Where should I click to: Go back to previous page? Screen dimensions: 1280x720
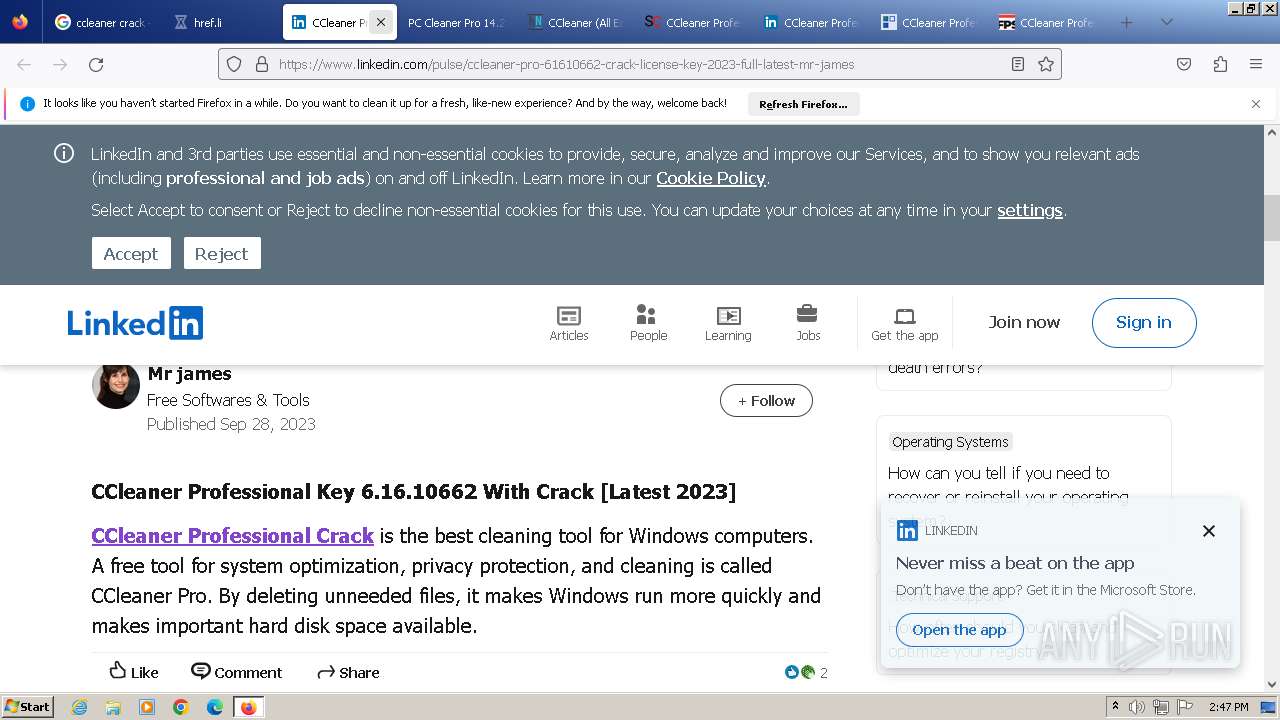point(24,64)
